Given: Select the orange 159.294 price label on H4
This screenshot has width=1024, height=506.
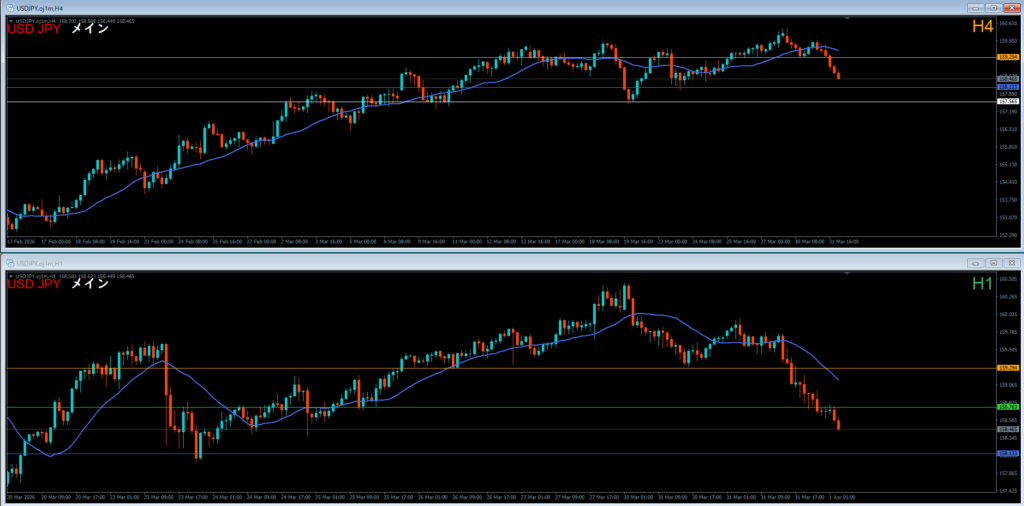Looking at the screenshot, I should point(1007,58).
